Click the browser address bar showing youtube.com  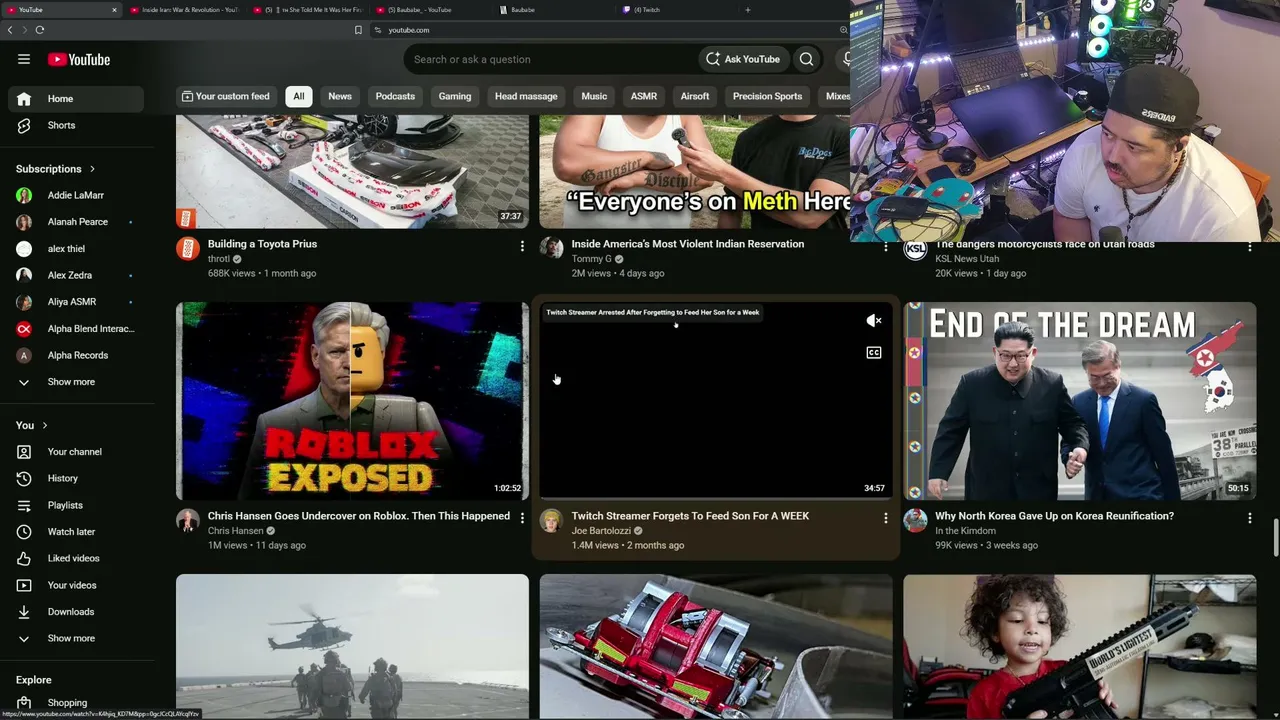(600, 30)
